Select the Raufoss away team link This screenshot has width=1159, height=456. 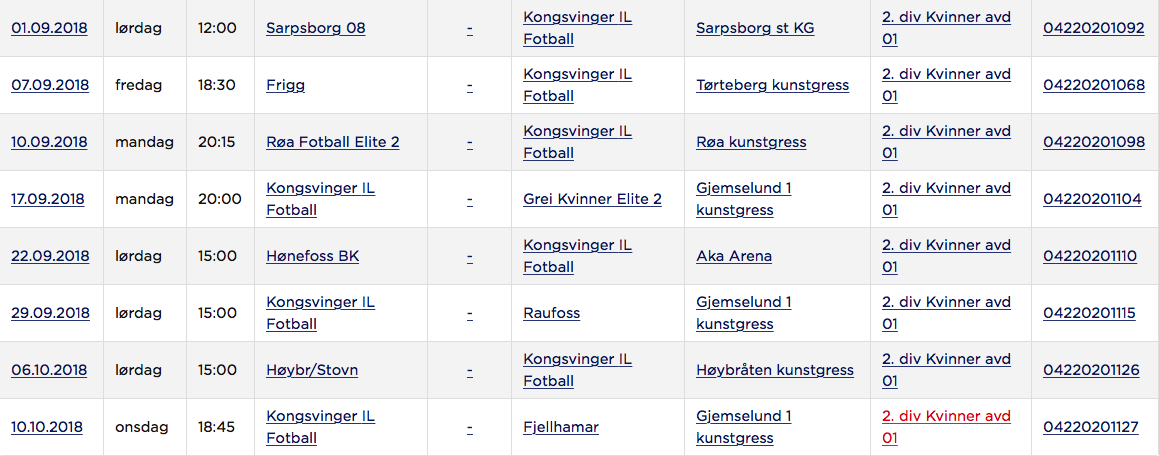point(551,313)
